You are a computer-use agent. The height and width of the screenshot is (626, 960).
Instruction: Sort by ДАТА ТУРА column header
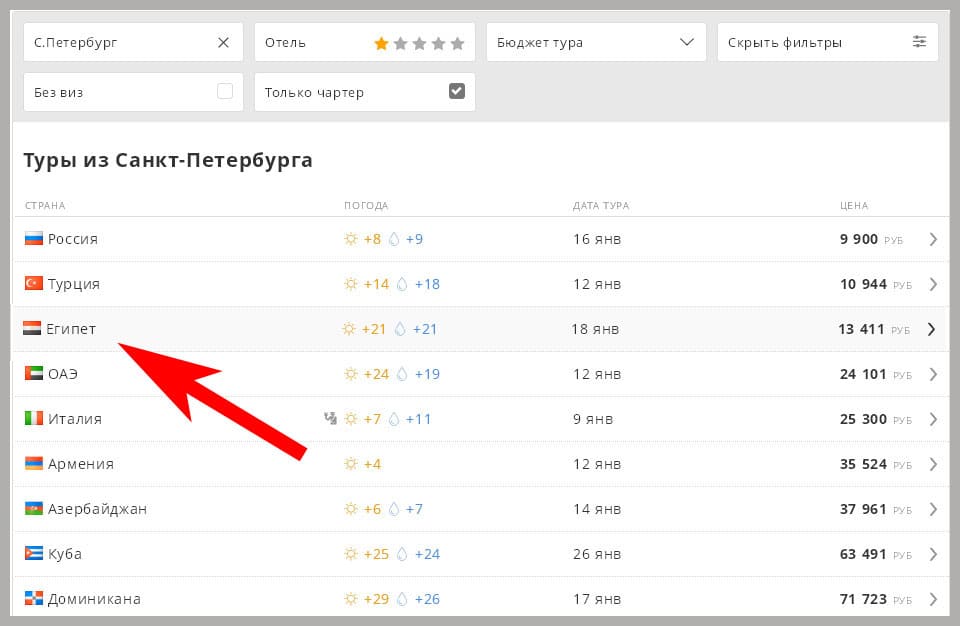[x=601, y=205]
